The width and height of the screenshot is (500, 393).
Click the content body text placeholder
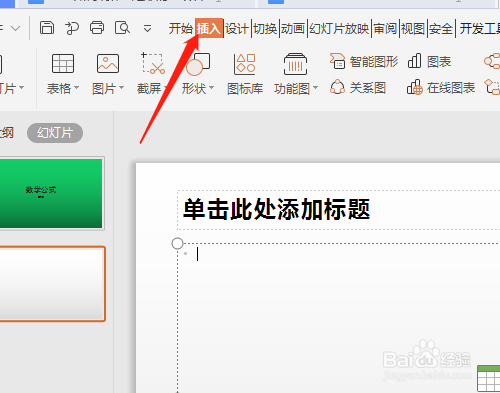click(338, 318)
